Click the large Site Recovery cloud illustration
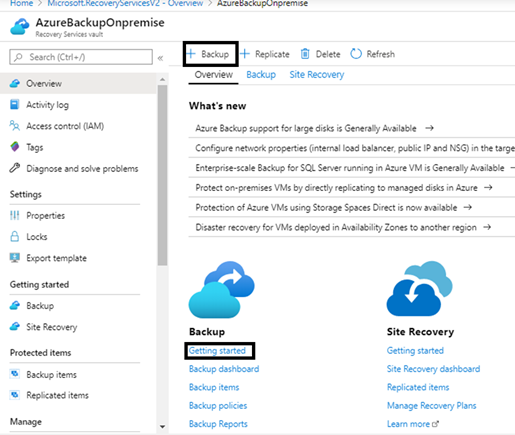 coord(419,289)
